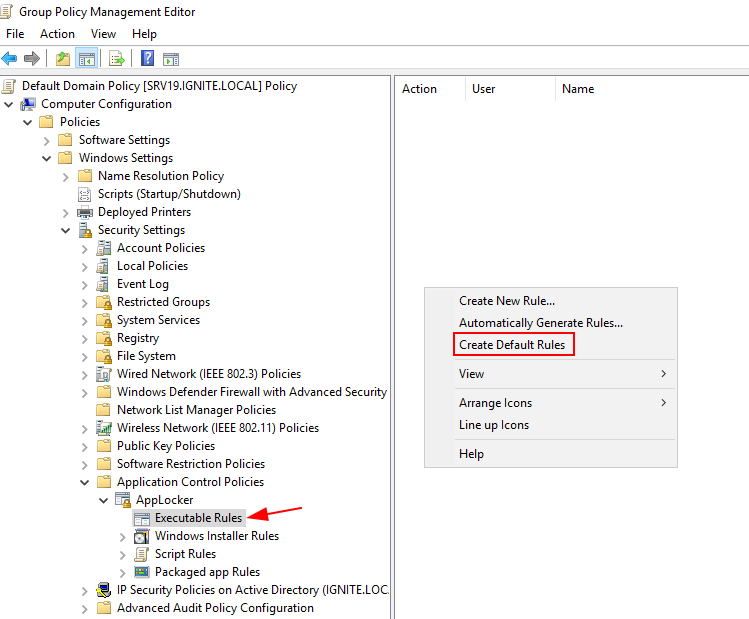Open the Action menu
Image resolution: width=749 pixels, height=619 pixels.
(x=57, y=34)
